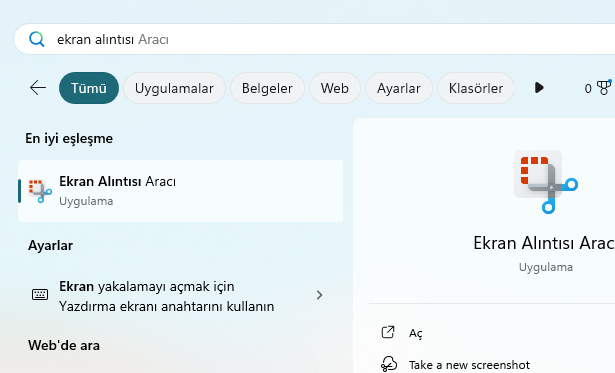Click the Take a new screenshot icon
The height and width of the screenshot is (373, 615).
click(x=389, y=364)
